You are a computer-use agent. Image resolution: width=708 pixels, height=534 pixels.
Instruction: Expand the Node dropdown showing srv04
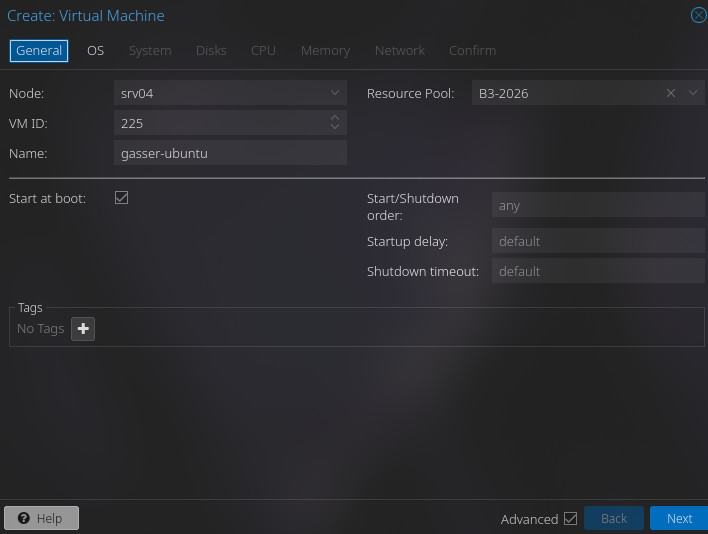[335, 93]
